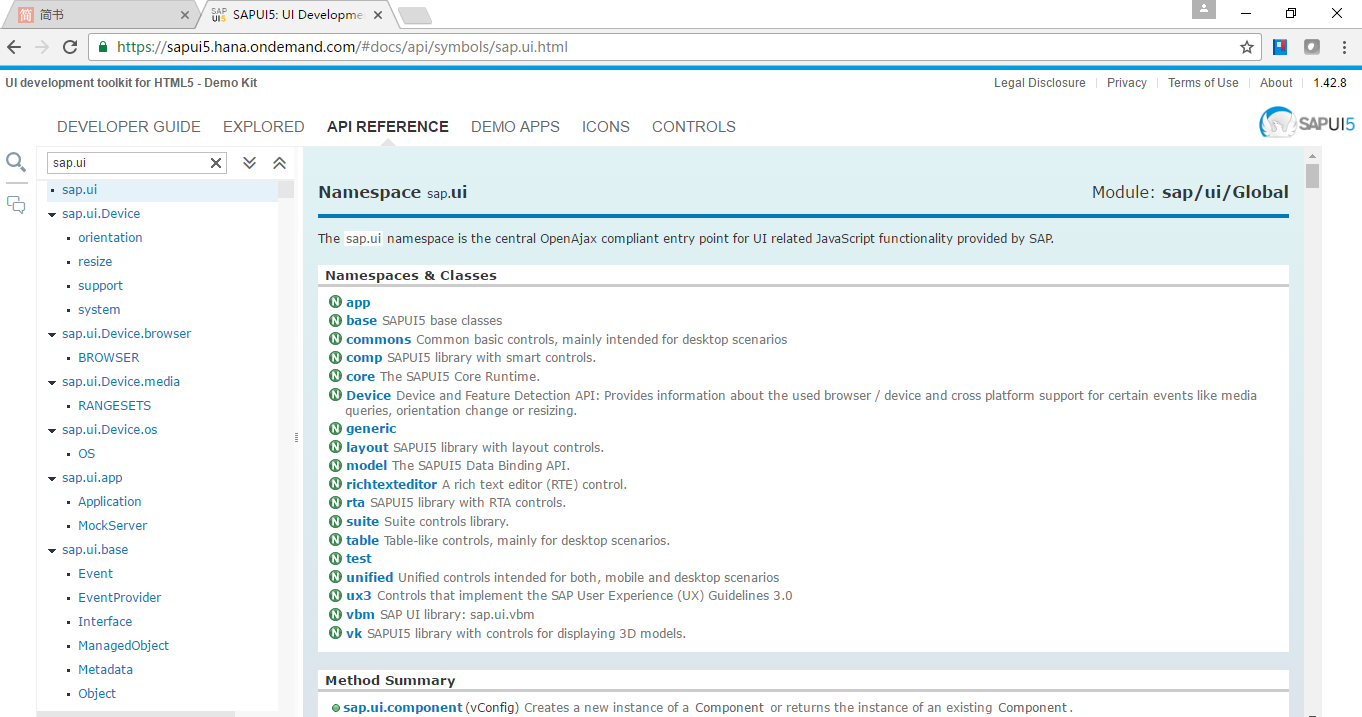
Task: Click the search magnifier icon in the sidebar
Action: tap(15, 161)
